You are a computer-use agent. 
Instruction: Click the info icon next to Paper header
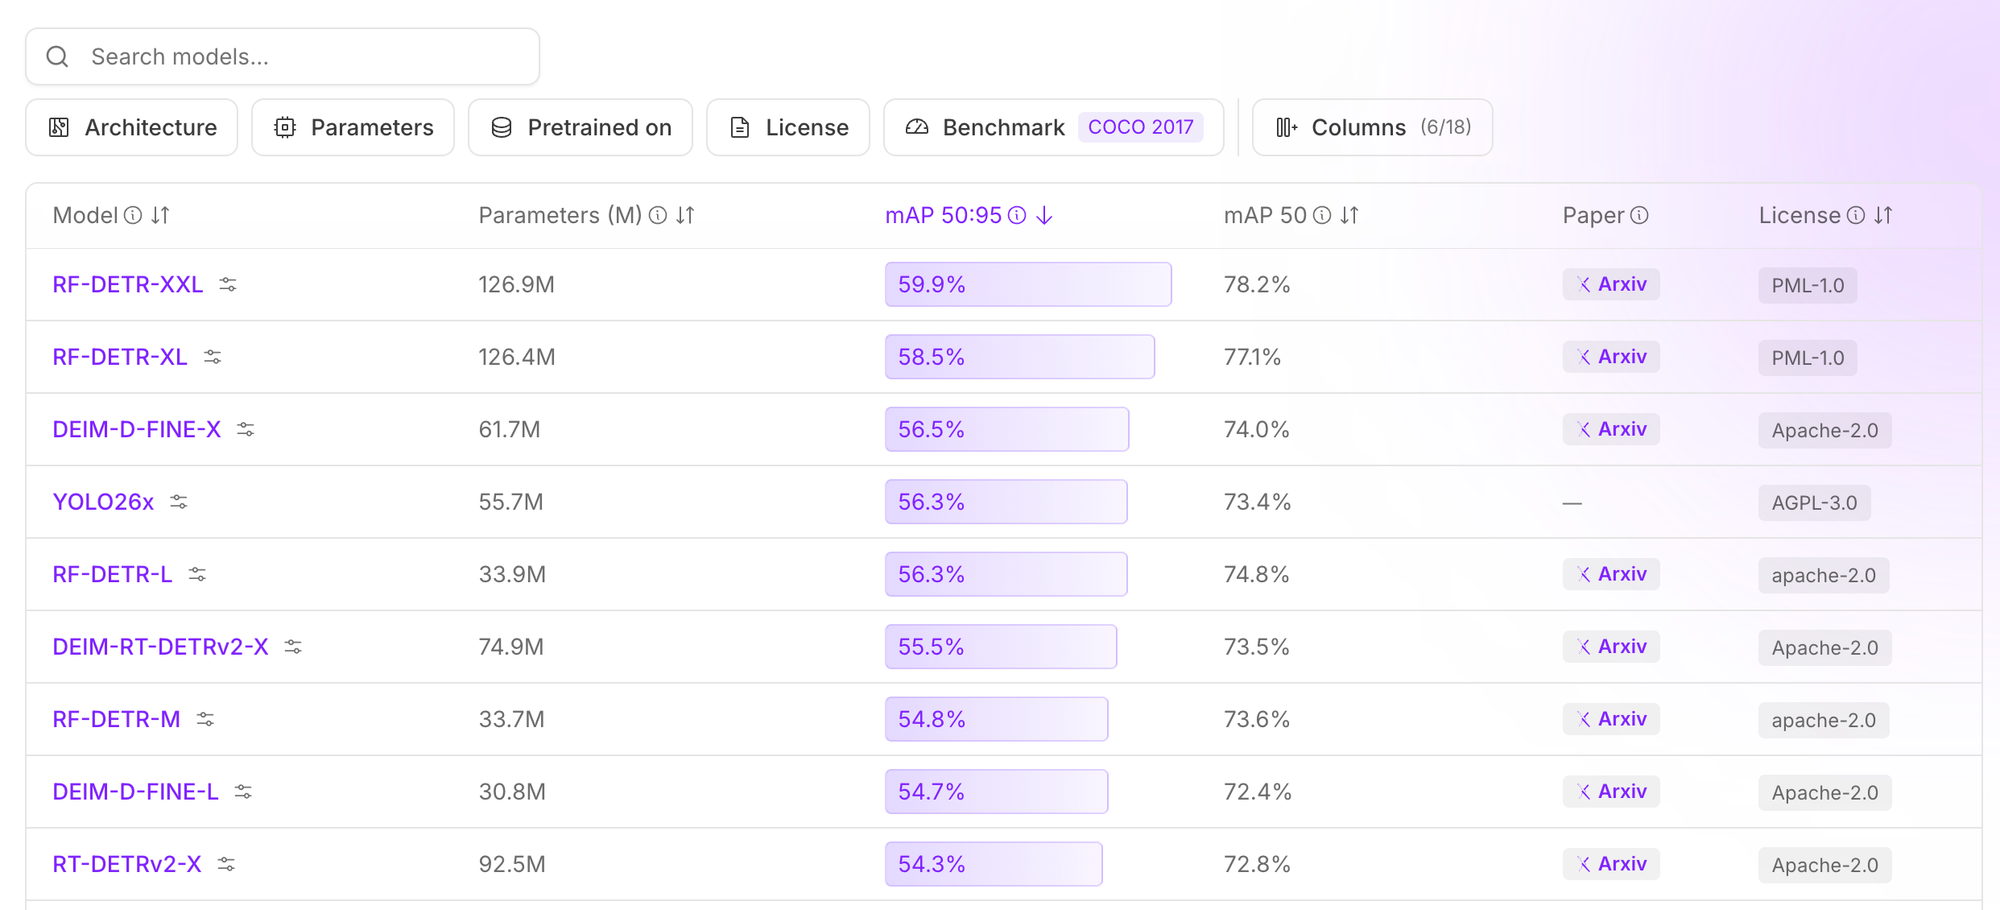pos(1639,215)
